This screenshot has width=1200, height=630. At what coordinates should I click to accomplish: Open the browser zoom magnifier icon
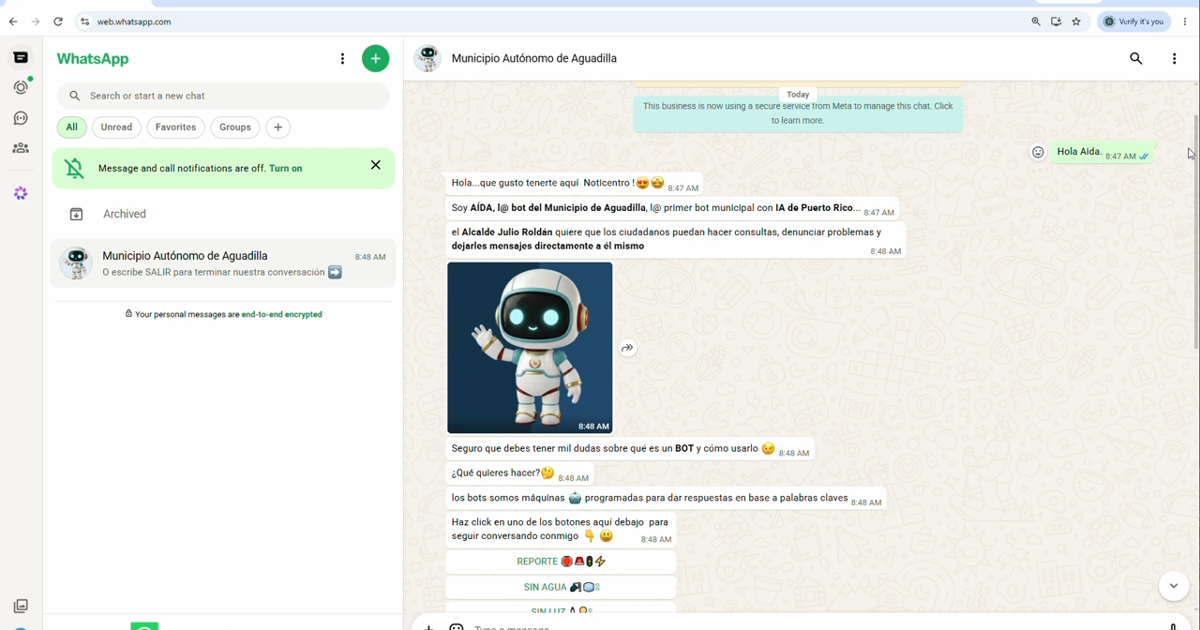[x=1036, y=21]
